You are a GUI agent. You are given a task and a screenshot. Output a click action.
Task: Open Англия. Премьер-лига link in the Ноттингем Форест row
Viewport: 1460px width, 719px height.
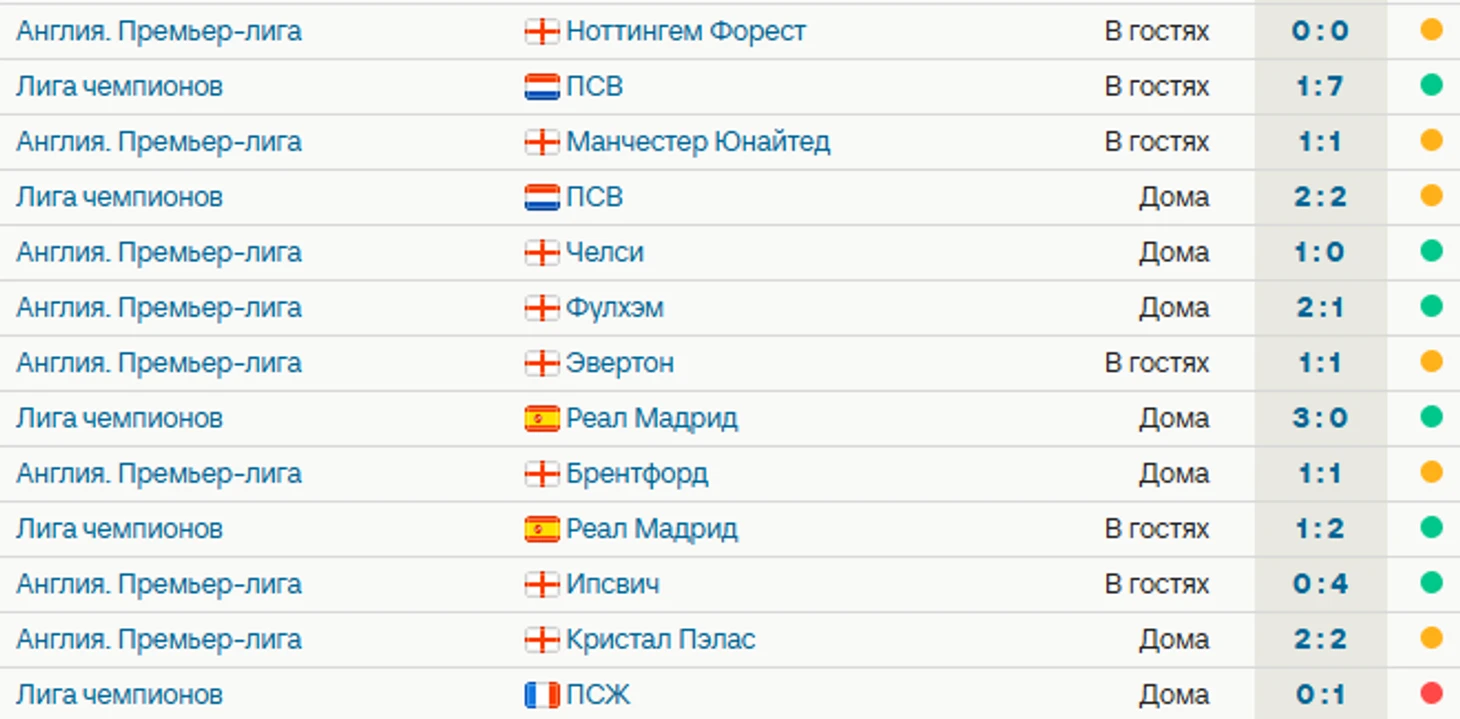click(159, 32)
